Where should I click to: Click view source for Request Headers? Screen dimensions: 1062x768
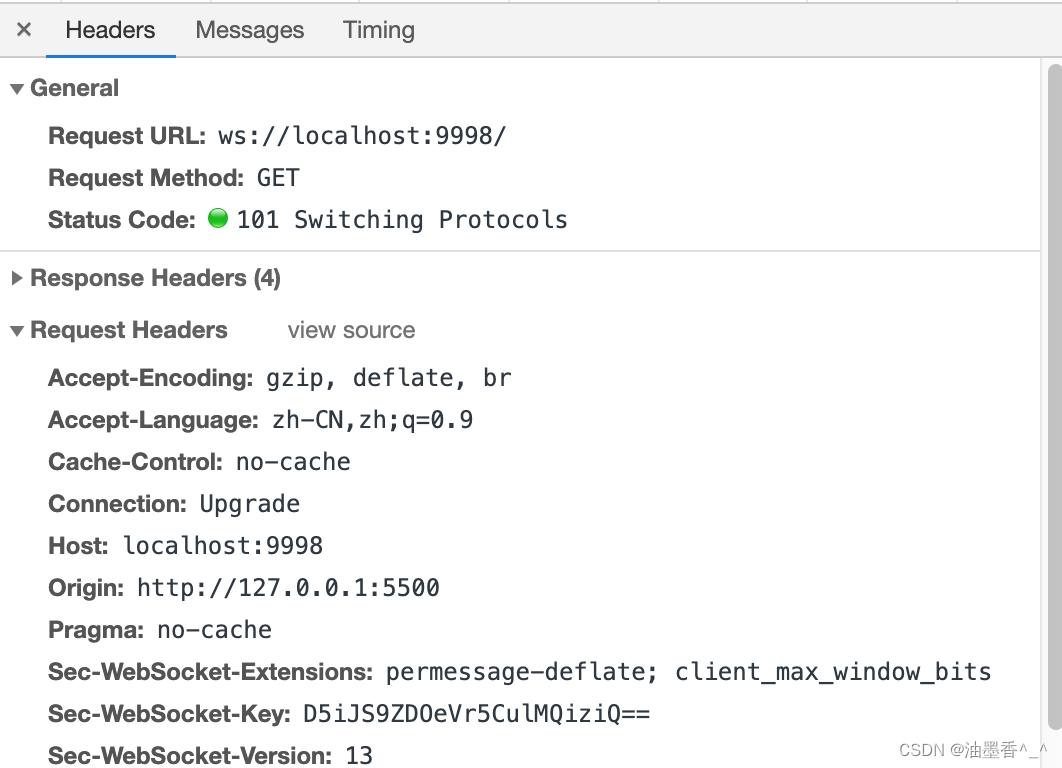click(x=351, y=330)
